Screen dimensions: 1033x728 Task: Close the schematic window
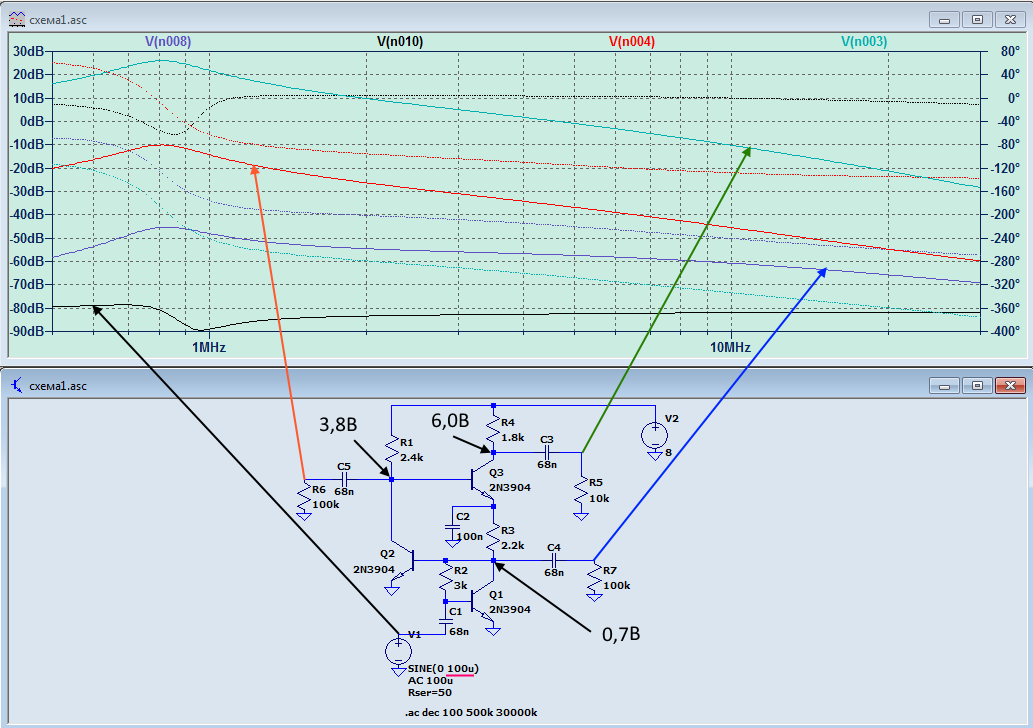pos(1010,385)
